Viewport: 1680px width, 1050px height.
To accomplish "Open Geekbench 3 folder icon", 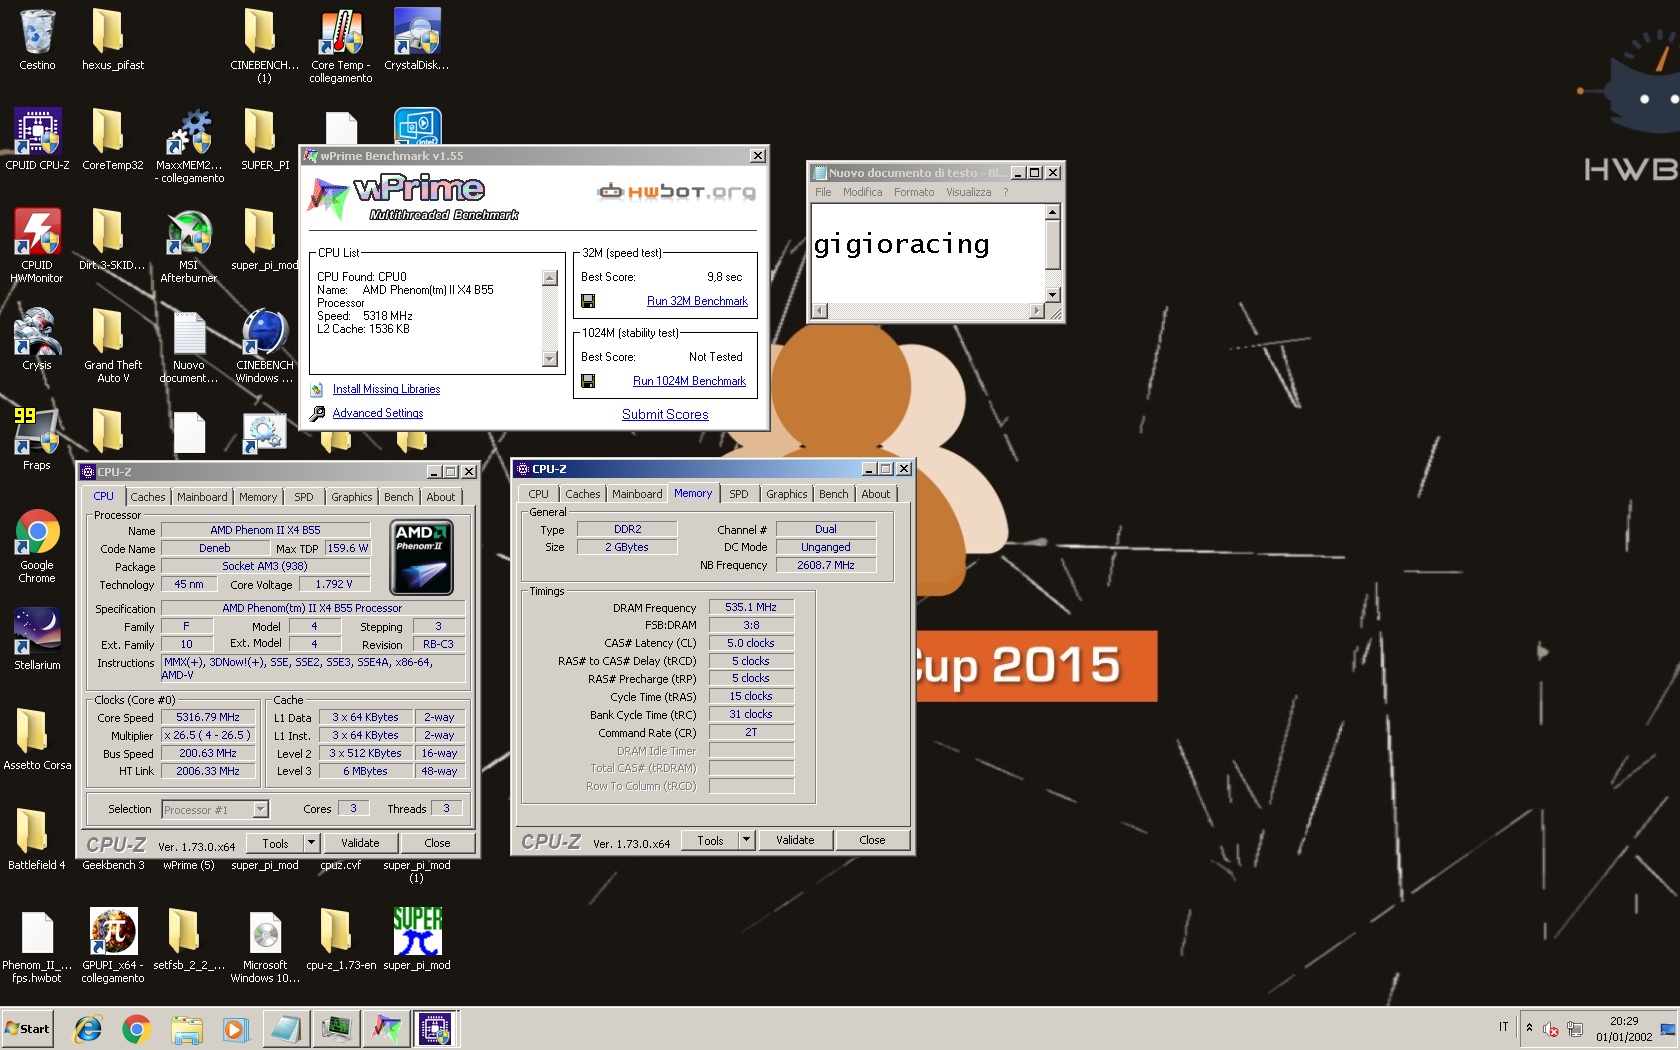I will [x=113, y=866].
